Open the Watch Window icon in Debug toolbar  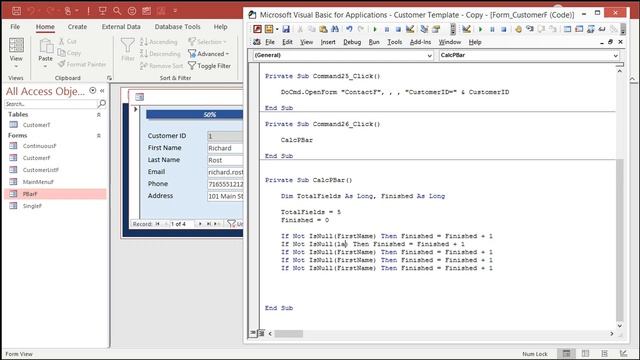point(590,29)
